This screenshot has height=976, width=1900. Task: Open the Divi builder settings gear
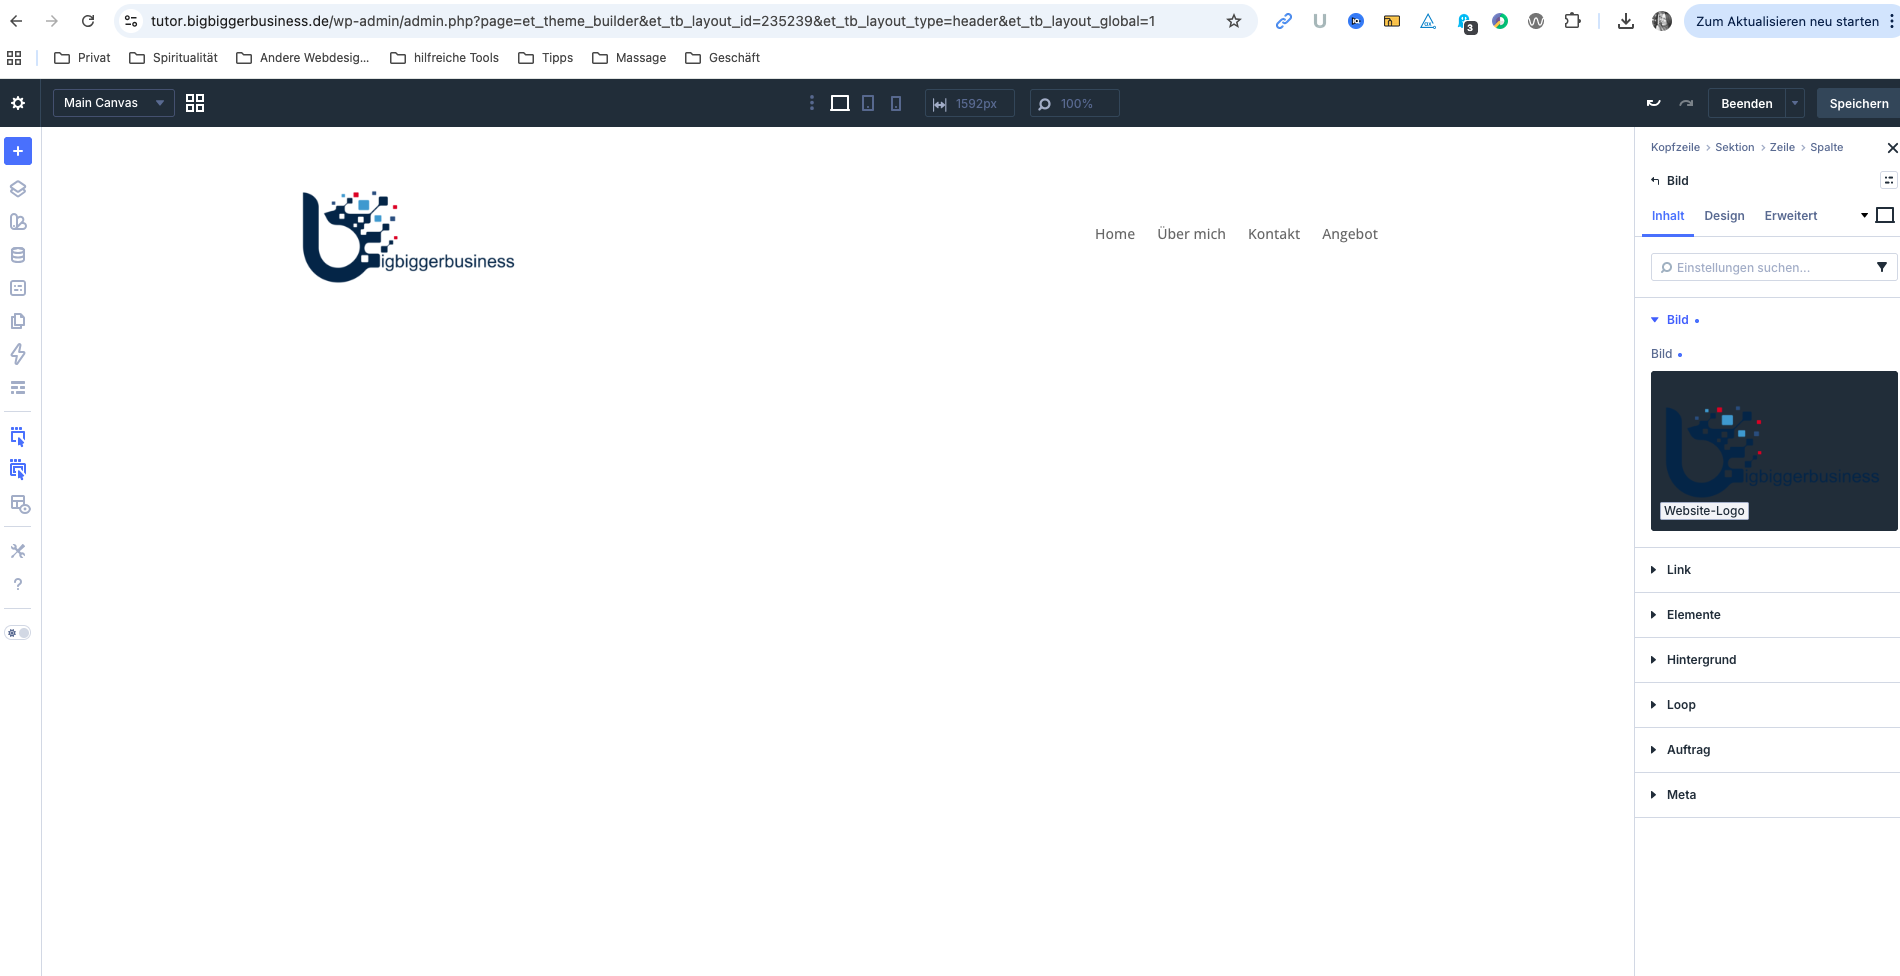click(x=18, y=103)
